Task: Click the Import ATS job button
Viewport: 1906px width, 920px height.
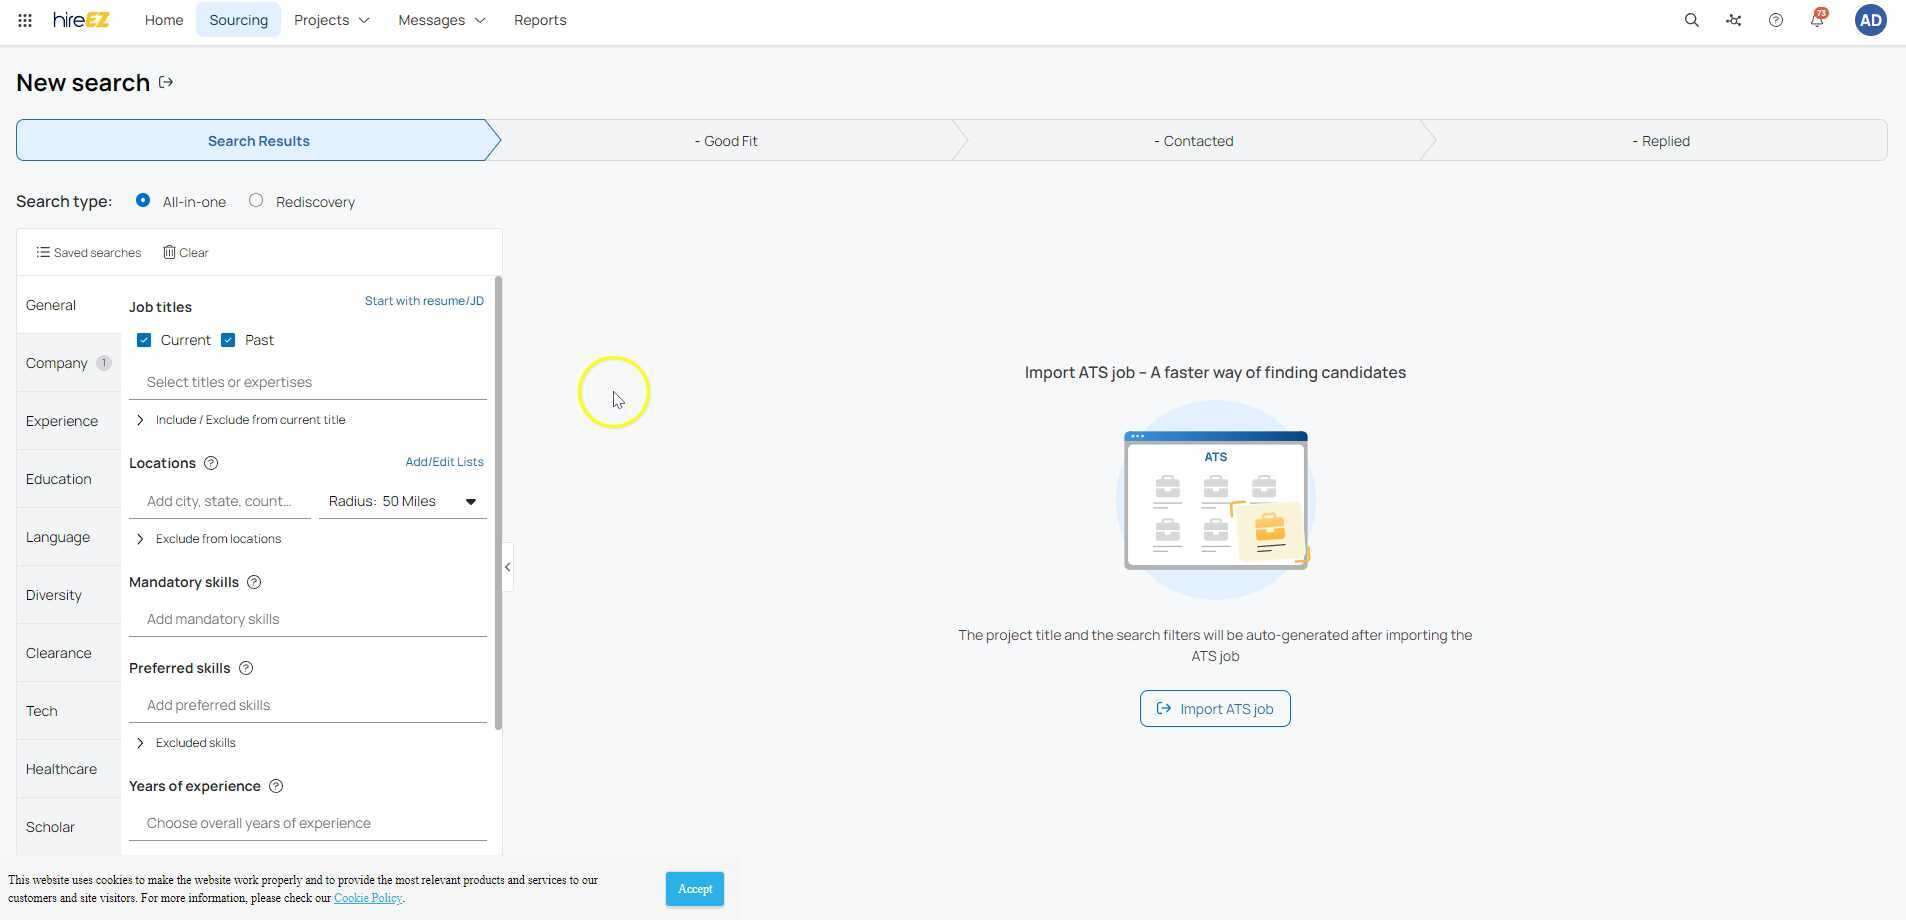Action: [x=1214, y=708]
